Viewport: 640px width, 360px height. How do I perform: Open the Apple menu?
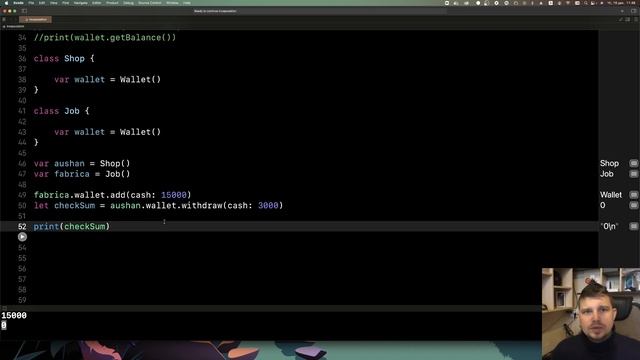click(6, 3)
